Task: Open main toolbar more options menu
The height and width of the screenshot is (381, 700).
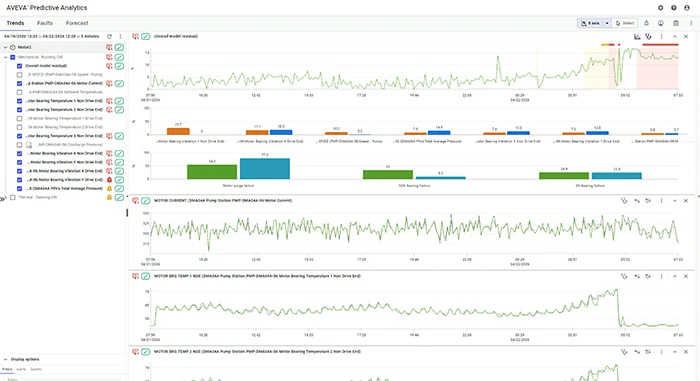Action: (x=691, y=23)
